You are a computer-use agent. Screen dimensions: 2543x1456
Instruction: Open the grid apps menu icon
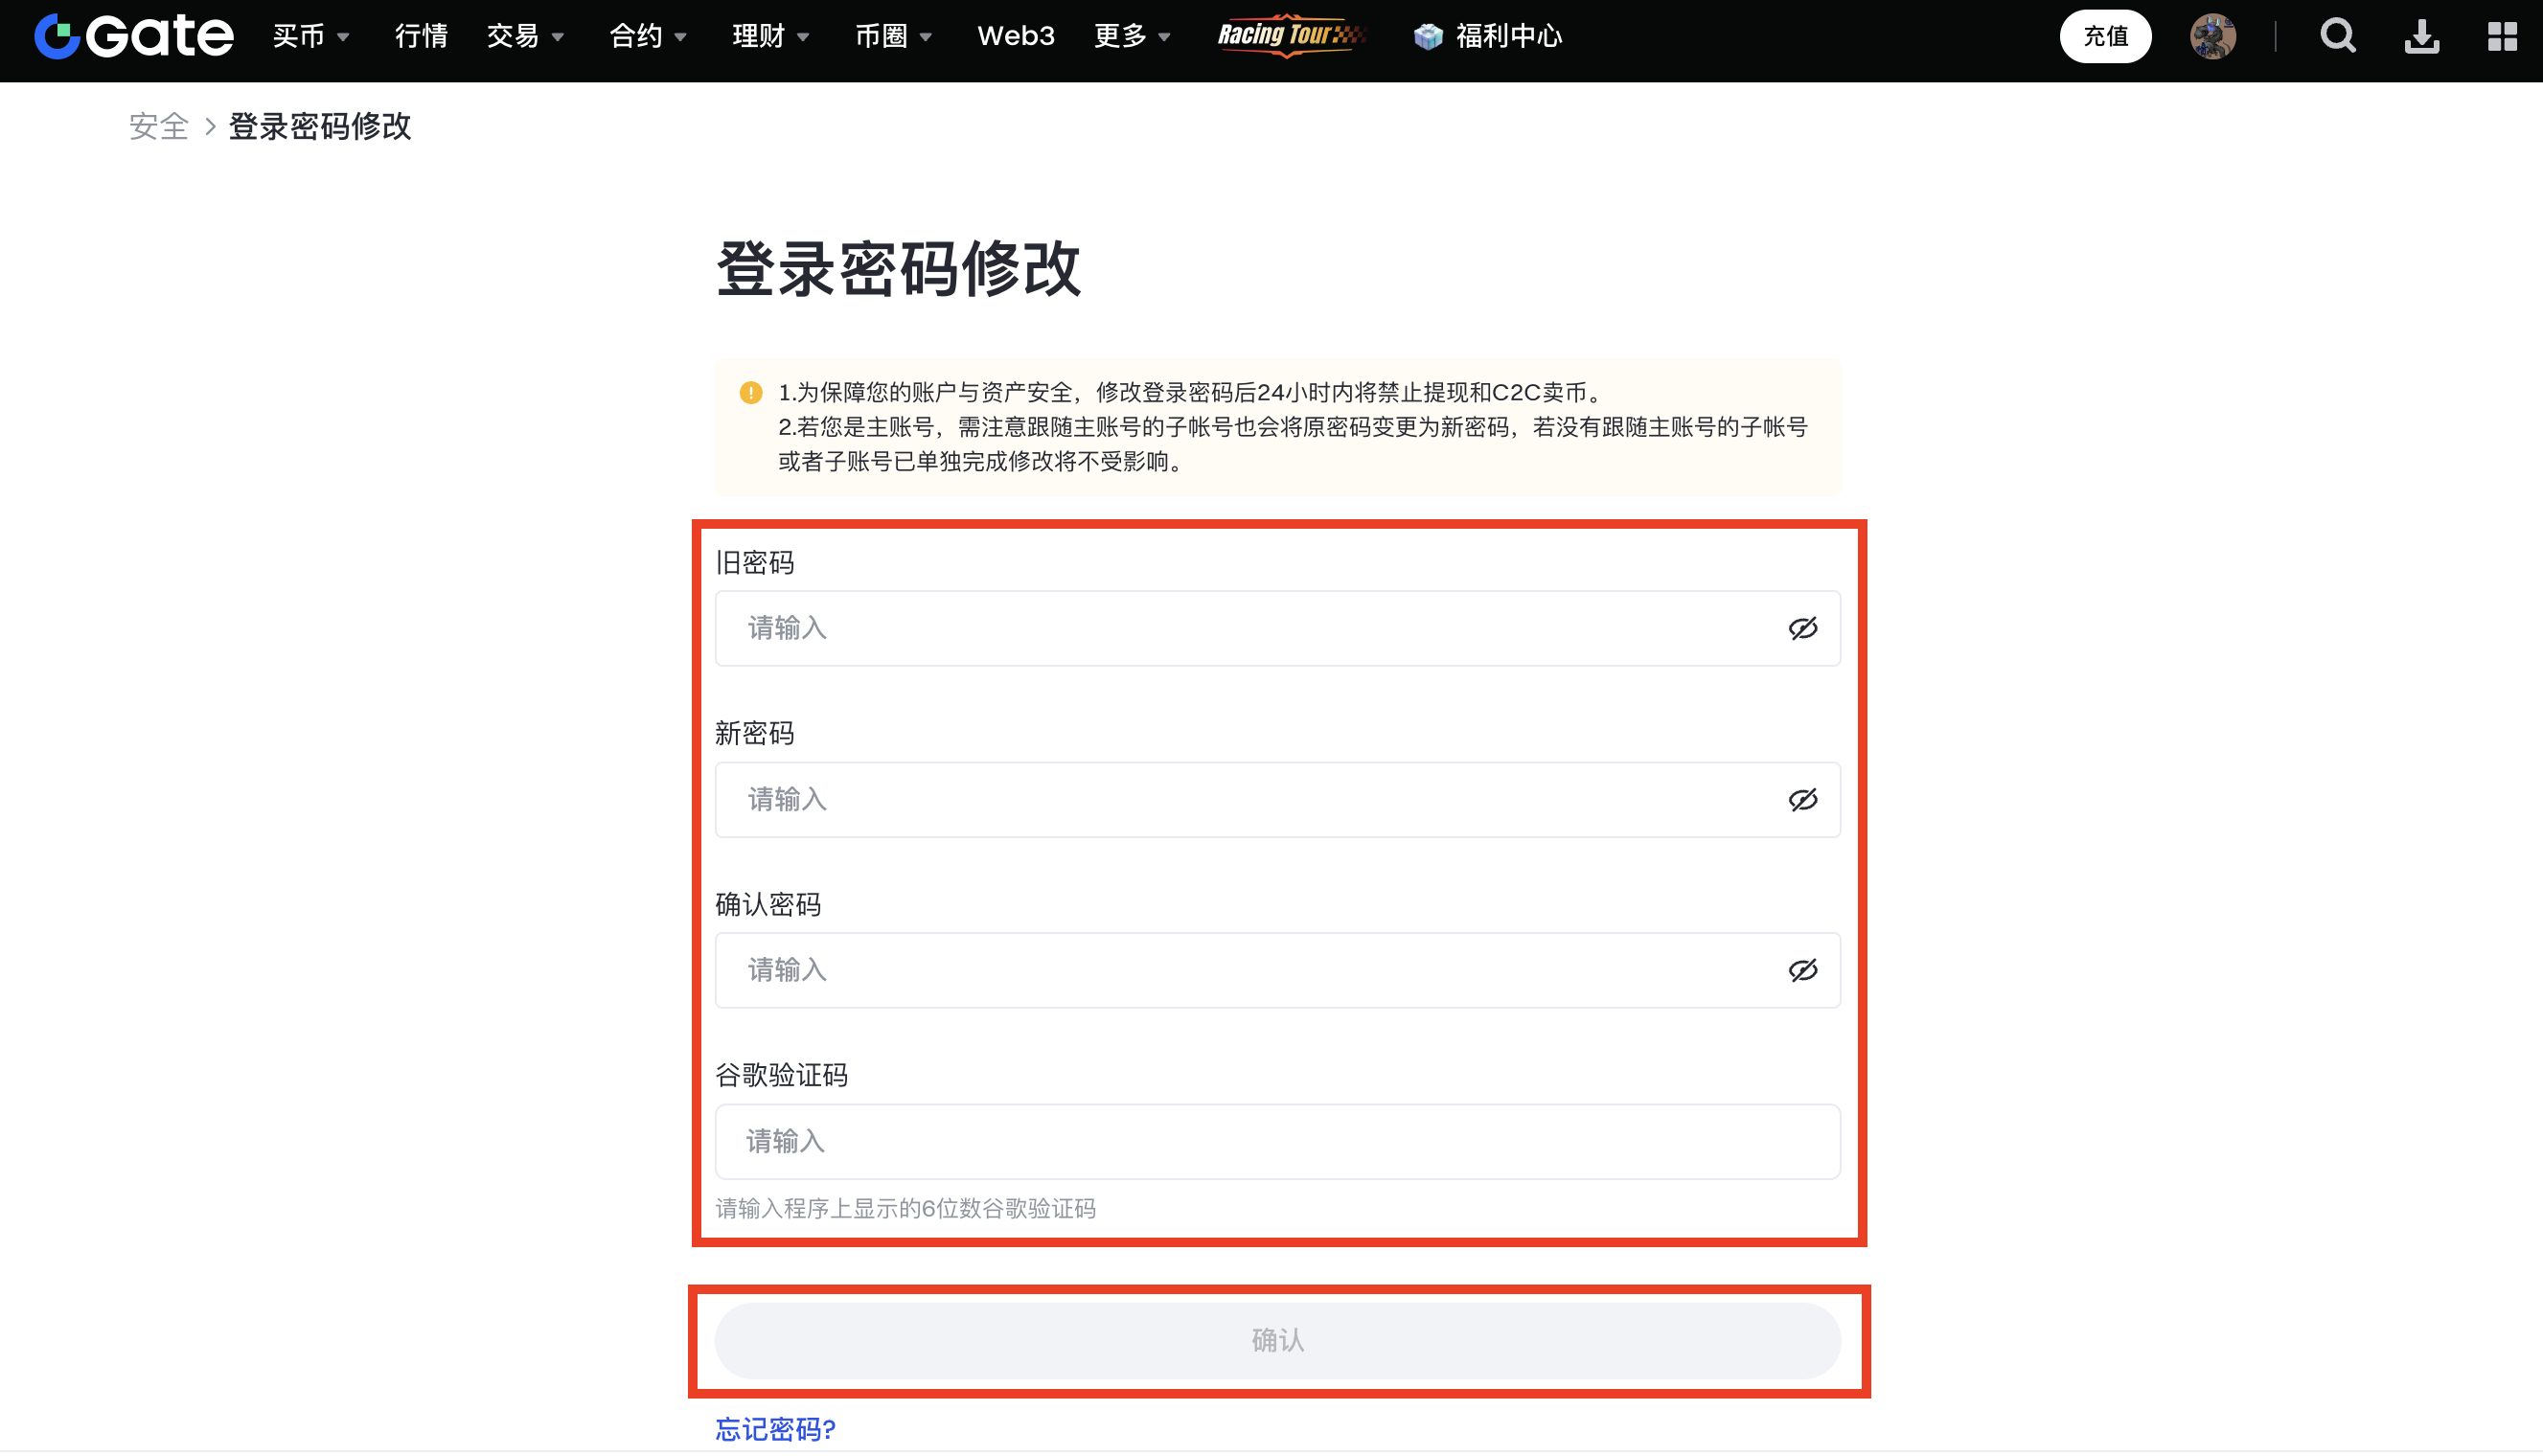(x=2502, y=36)
